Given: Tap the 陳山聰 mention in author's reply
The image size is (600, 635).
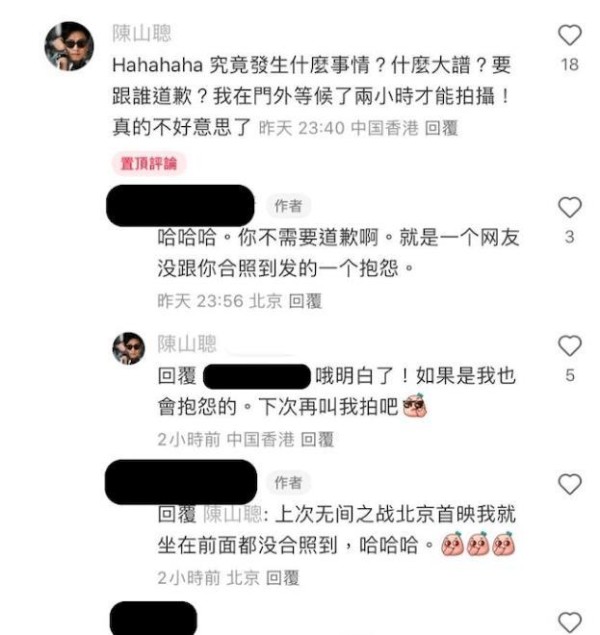Looking at the screenshot, I should pyautogui.click(x=233, y=515).
